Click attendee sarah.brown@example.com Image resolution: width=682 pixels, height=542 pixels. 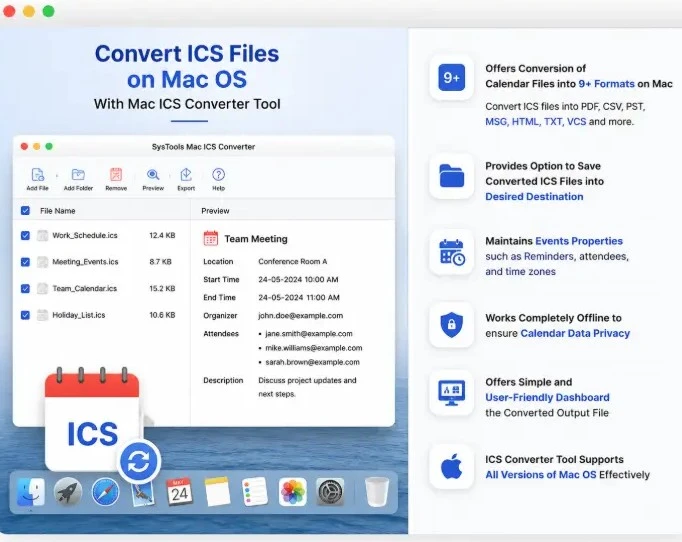click(312, 362)
